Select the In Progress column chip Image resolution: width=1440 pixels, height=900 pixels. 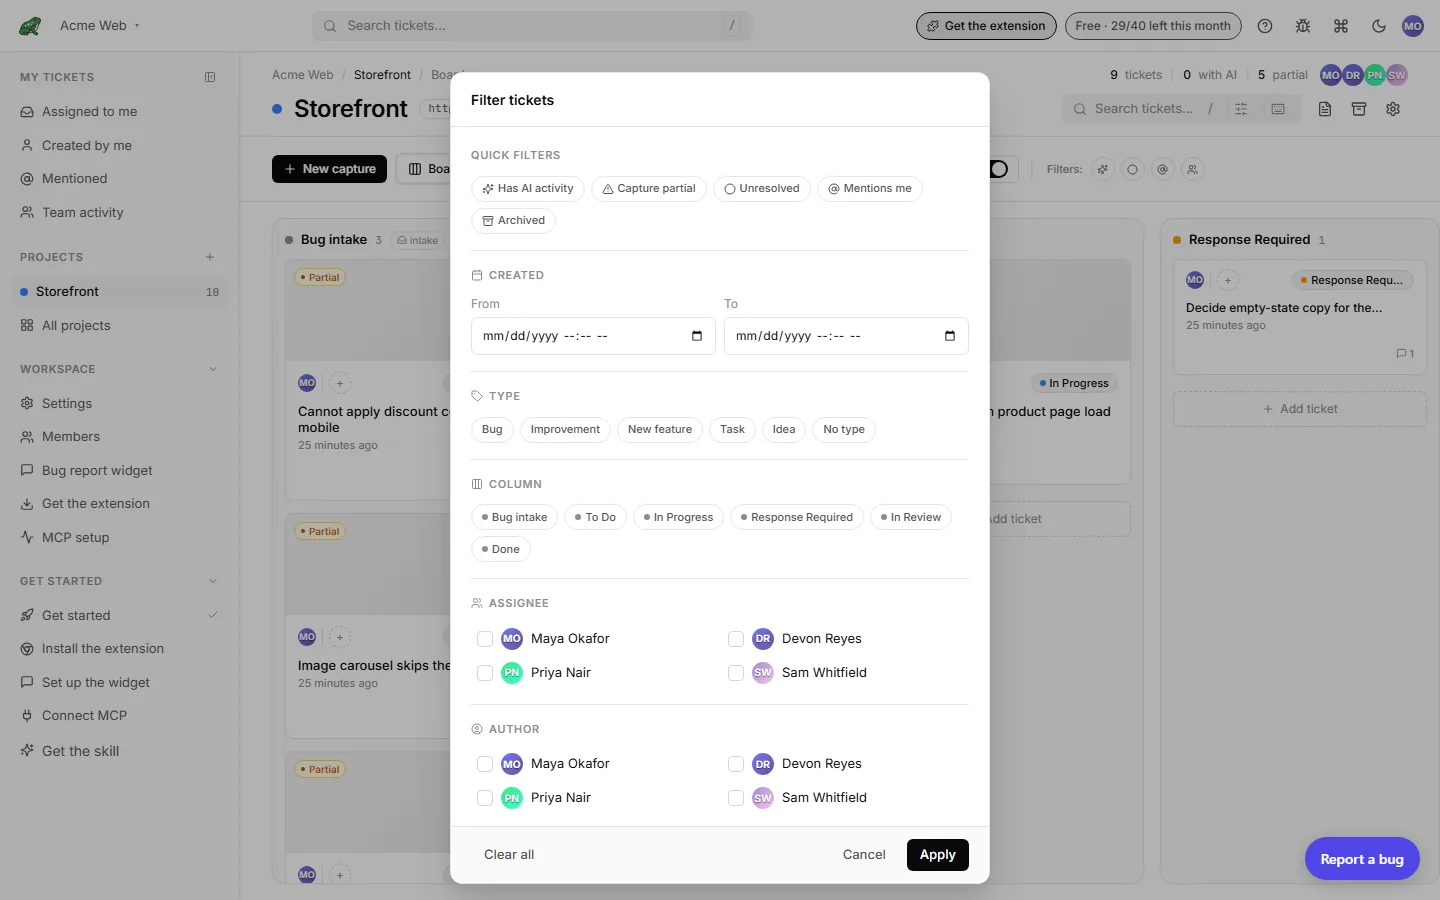pos(678,518)
